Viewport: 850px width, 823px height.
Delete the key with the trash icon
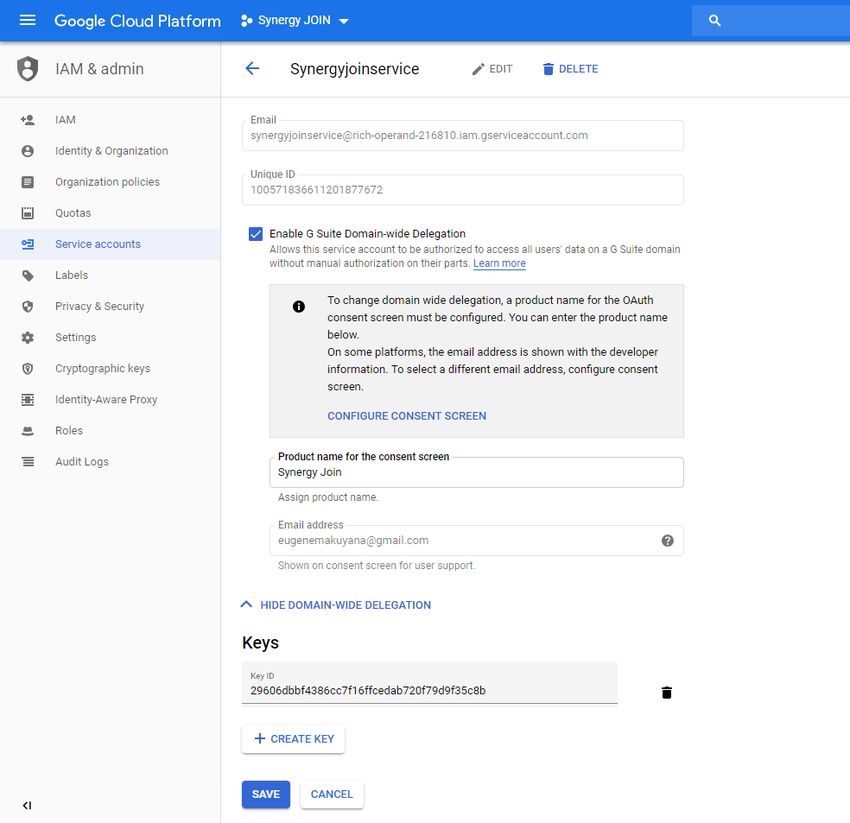point(667,692)
